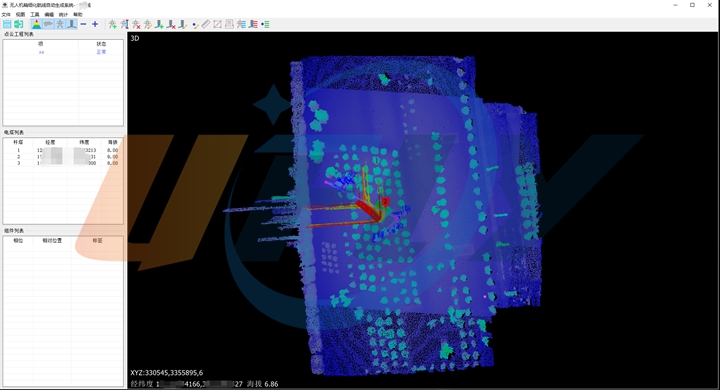
Task: Open the 文件 menu
Action: (6, 15)
